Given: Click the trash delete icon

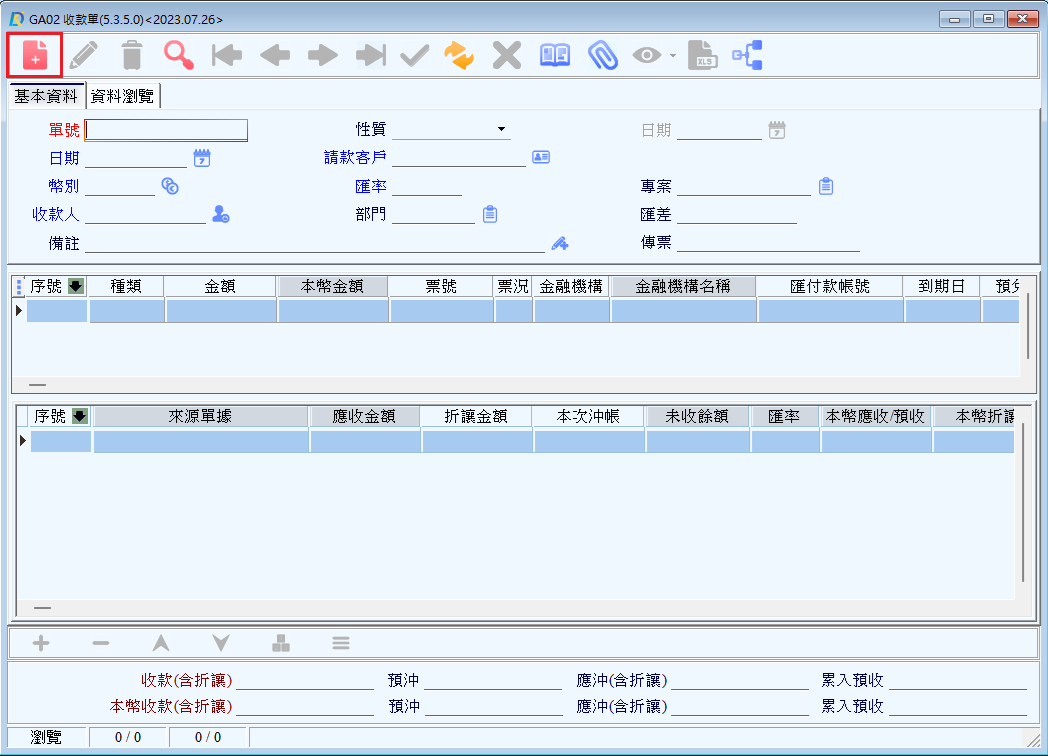Looking at the screenshot, I should pos(132,55).
